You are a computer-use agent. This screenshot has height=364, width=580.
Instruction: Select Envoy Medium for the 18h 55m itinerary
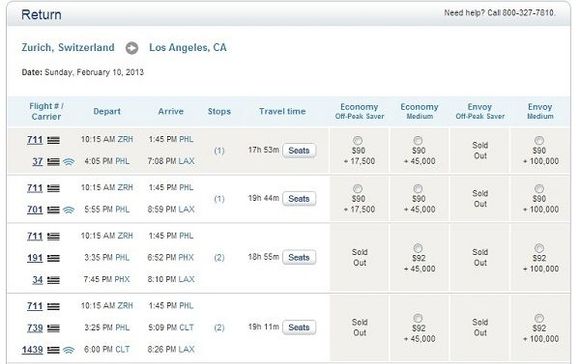[x=539, y=248]
